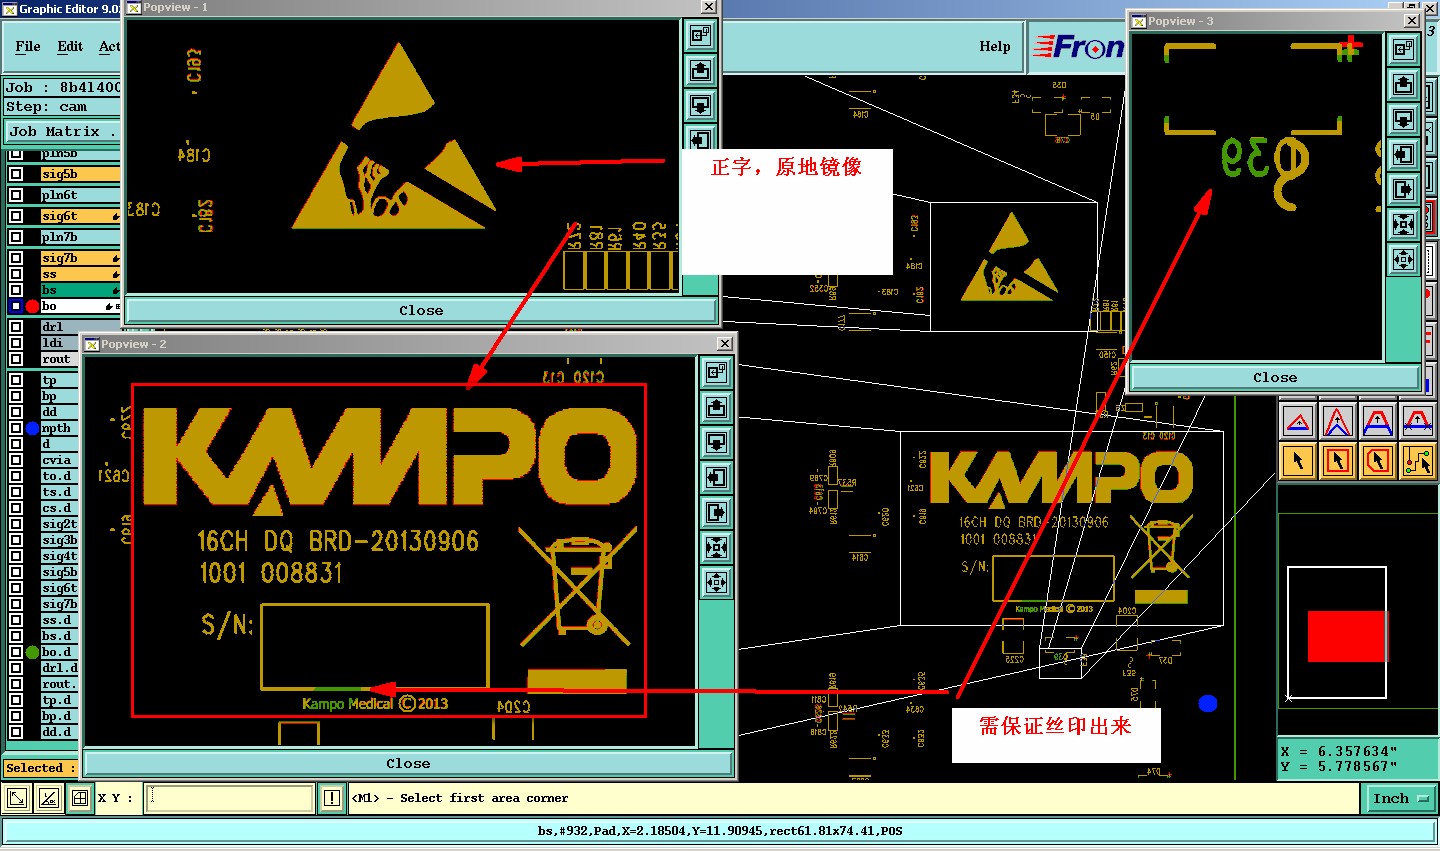Click the trapezoid with crossed blue line icon

pyautogui.click(x=1418, y=421)
